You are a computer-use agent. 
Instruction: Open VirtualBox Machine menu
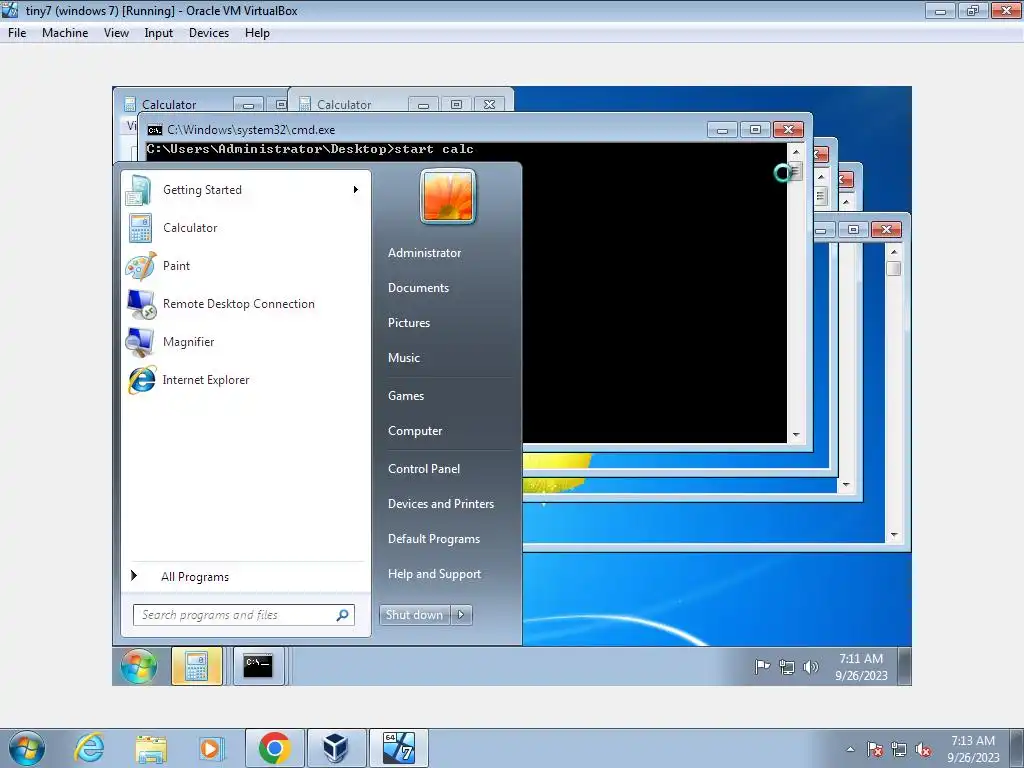tap(65, 33)
